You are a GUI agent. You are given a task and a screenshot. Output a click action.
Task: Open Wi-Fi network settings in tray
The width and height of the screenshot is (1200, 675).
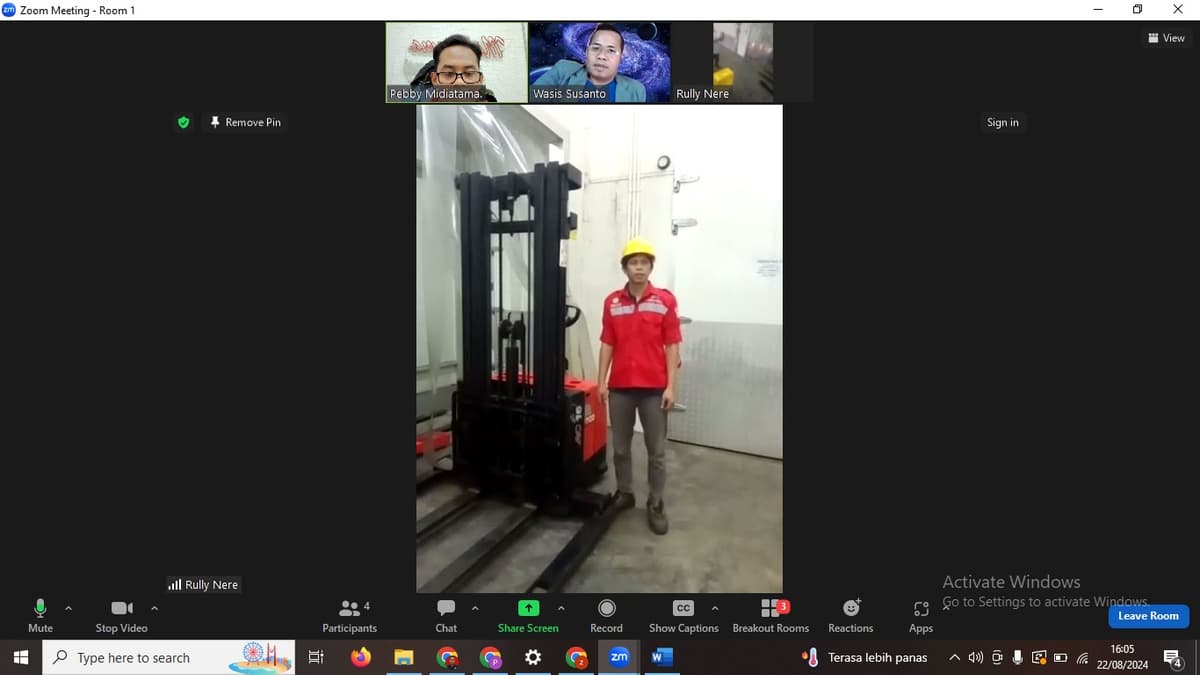click(1082, 657)
